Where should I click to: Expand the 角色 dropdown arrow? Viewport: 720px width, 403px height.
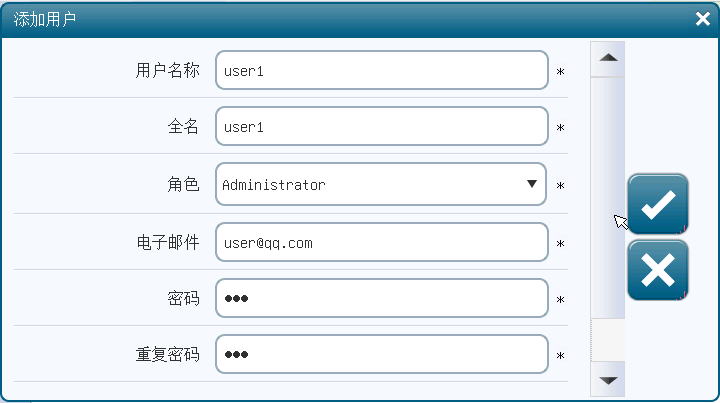point(532,184)
